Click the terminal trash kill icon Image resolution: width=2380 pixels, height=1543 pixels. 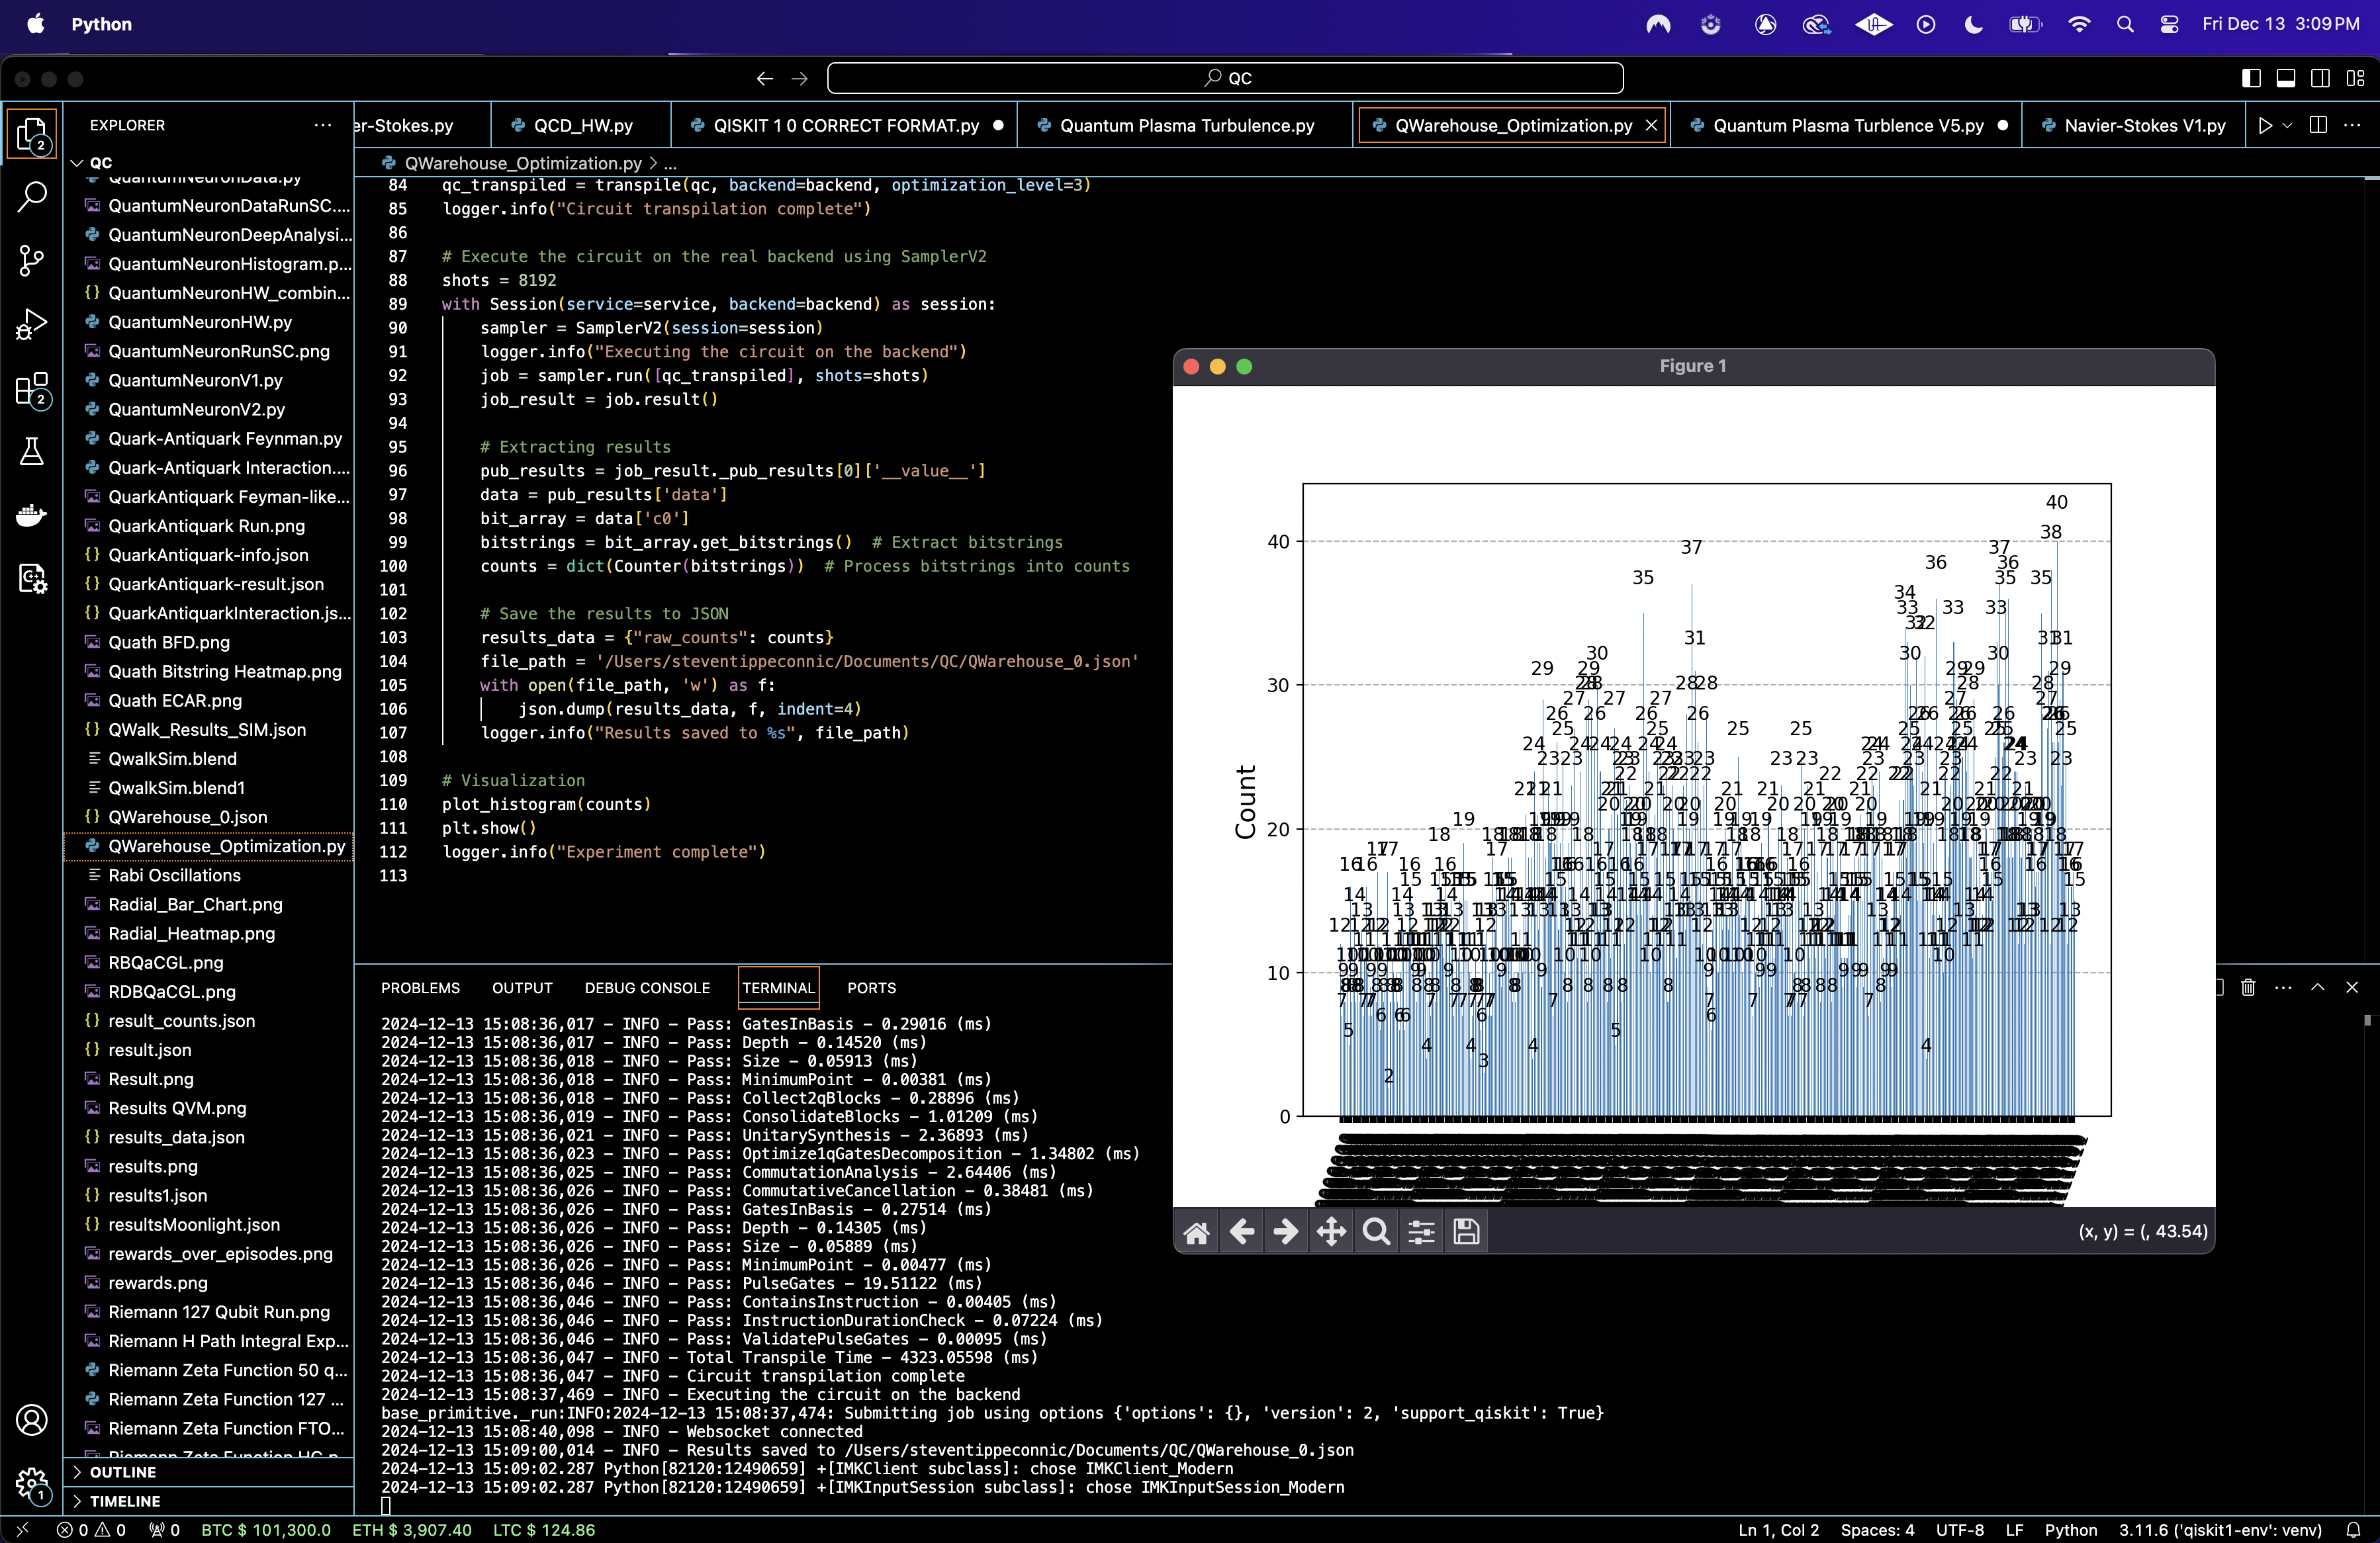point(2248,987)
